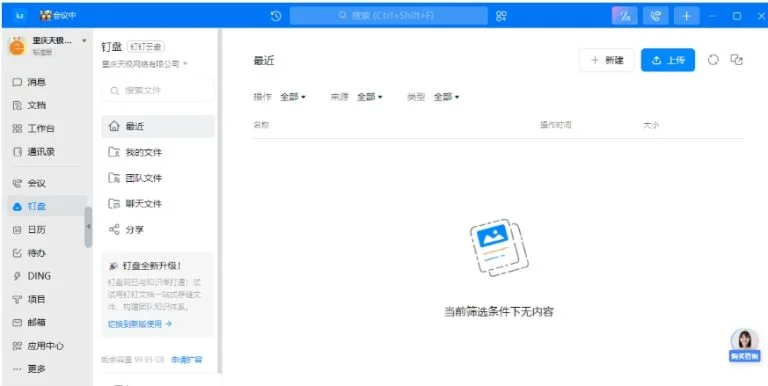Click the 搜索文件 search field
This screenshot has height=386, width=768.
click(x=158, y=91)
